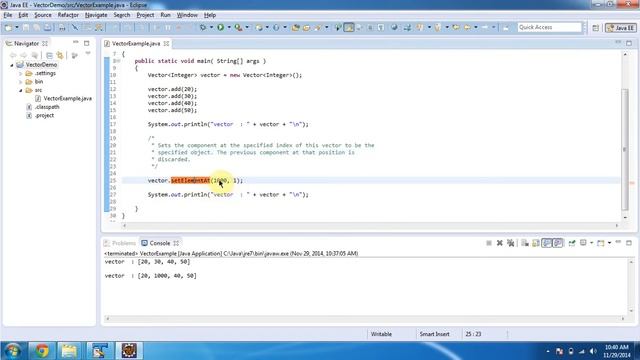Click the Quick Access search field
Screen dimensions: 640x360
(x=549, y=27)
